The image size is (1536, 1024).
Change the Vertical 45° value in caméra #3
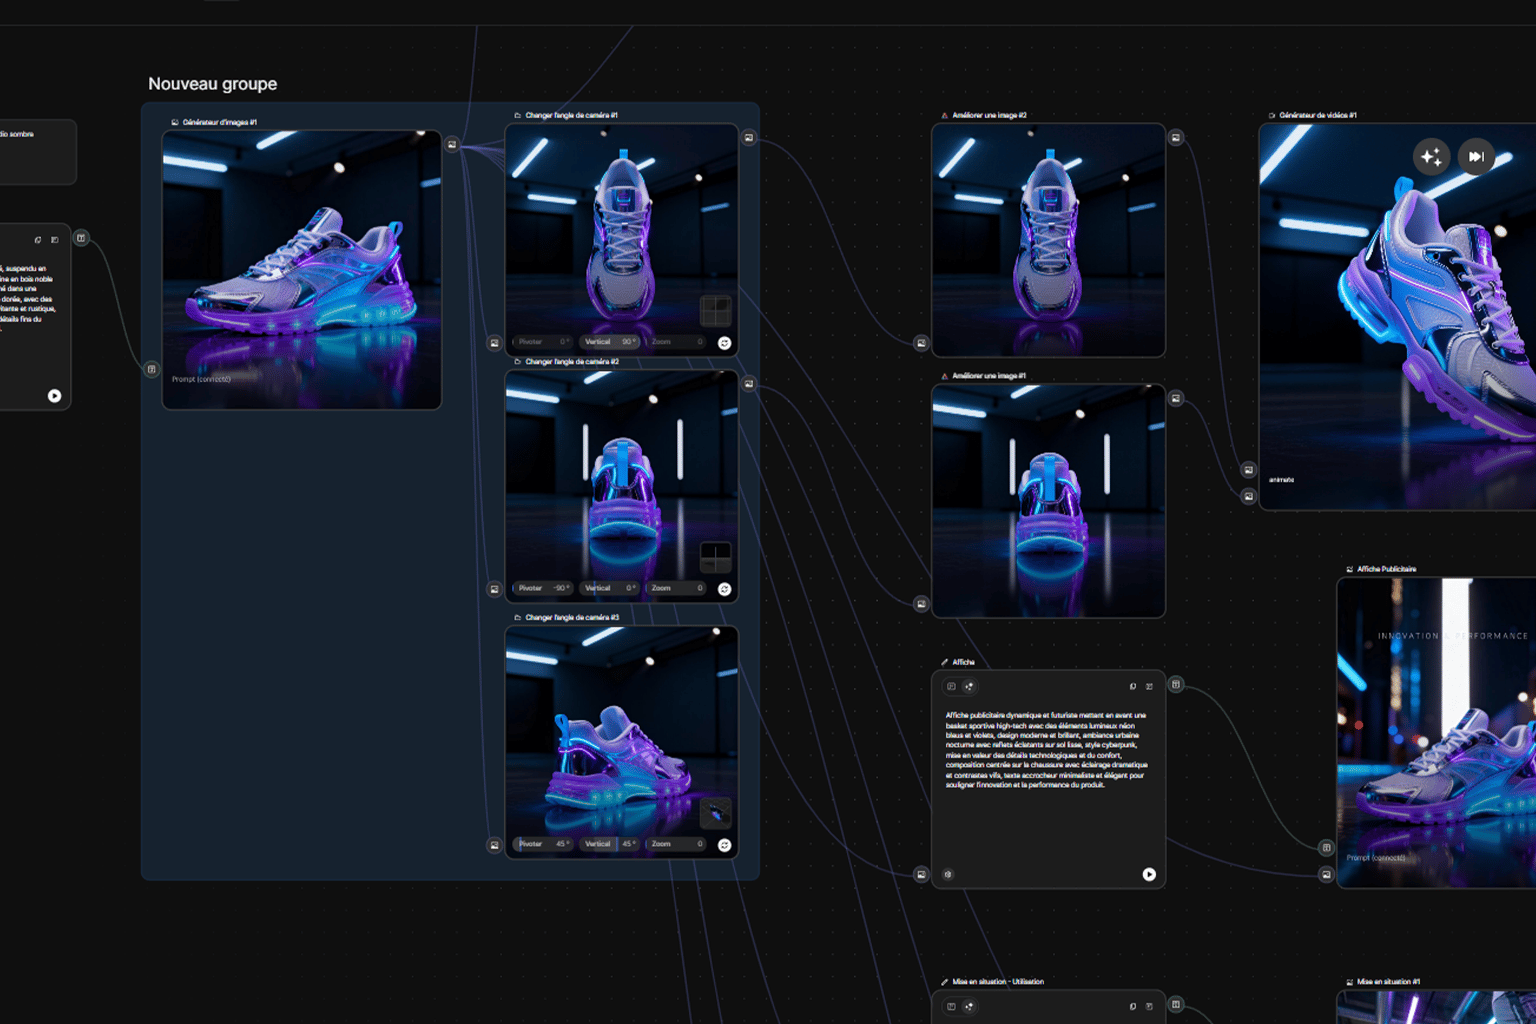(609, 844)
